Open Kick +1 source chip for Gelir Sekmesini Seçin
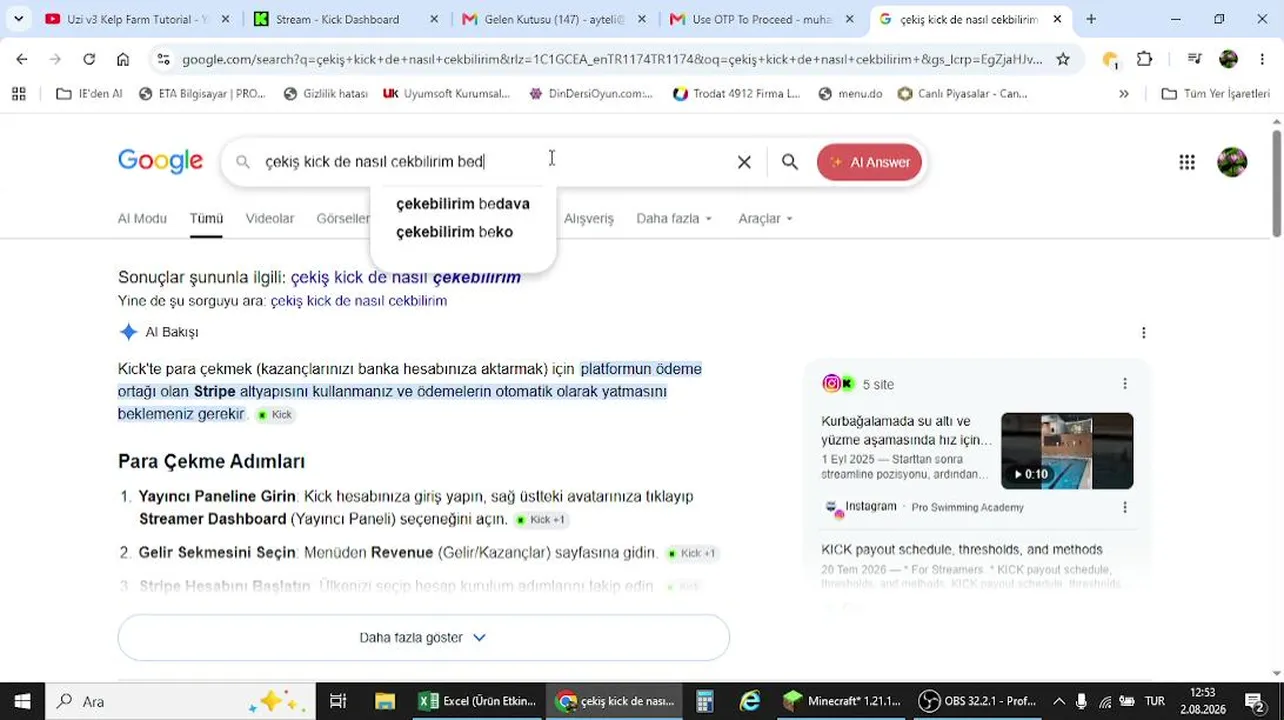 [692, 553]
